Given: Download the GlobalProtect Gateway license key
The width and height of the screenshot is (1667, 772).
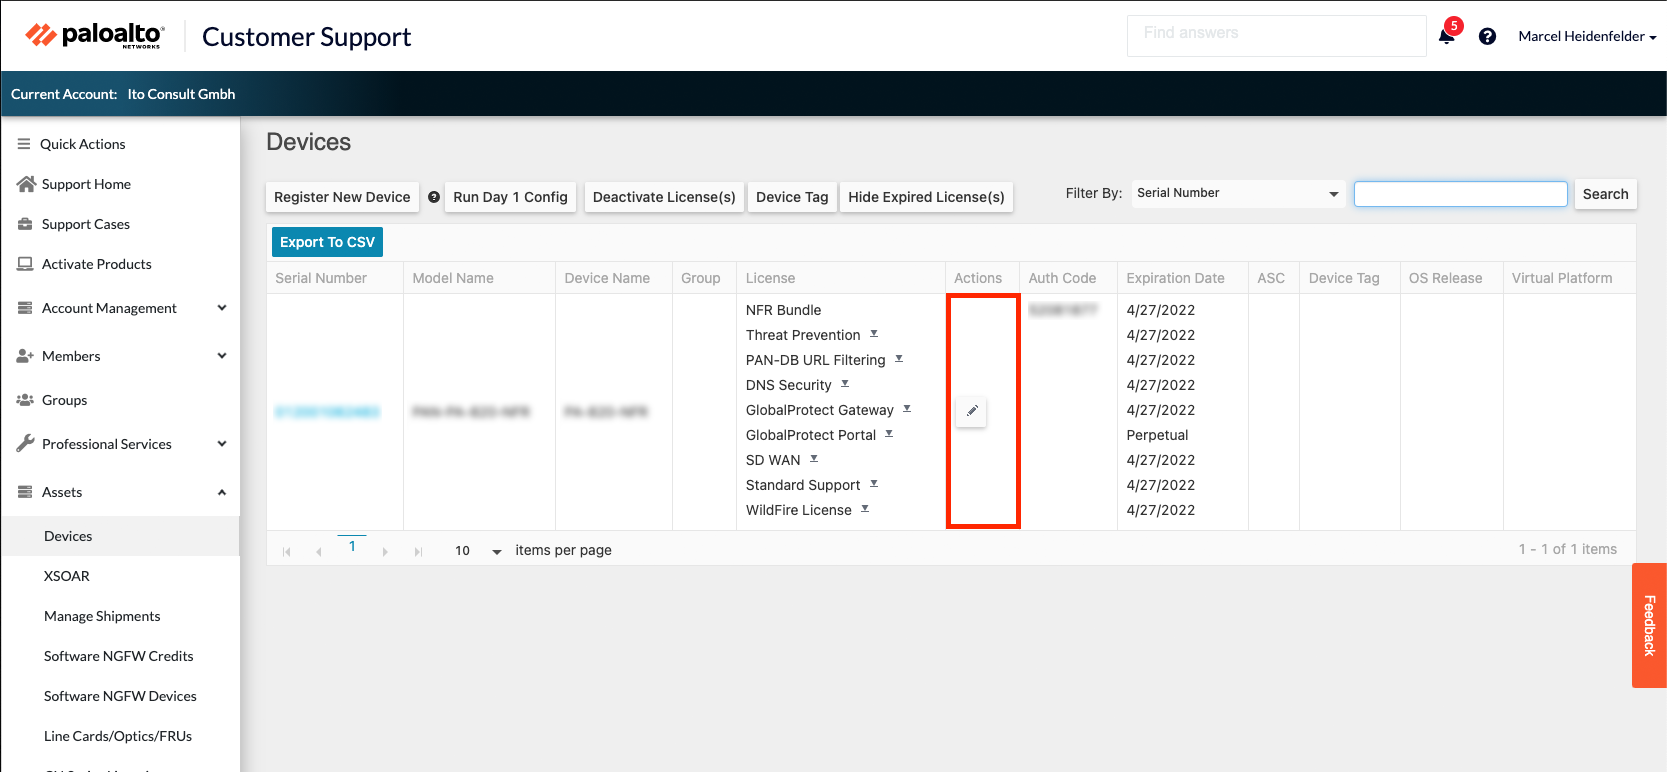Looking at the screenshot, I should pos(907,409).
